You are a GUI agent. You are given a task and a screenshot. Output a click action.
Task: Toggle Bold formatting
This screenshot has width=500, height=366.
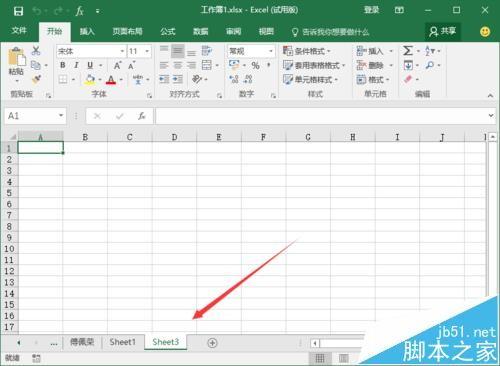pos(63,65)
